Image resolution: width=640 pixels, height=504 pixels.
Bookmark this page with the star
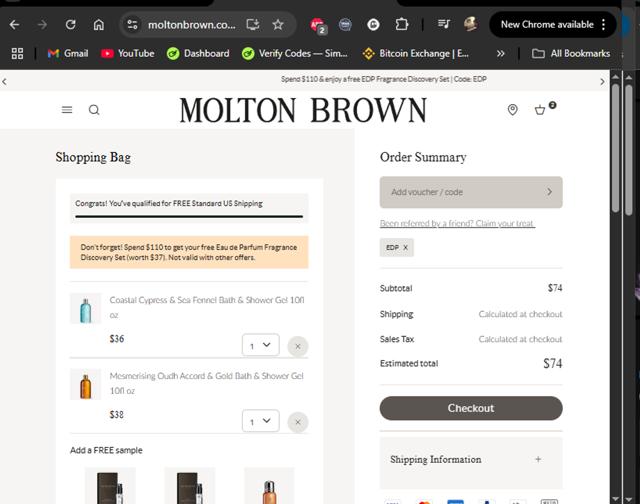click(278, 25)
